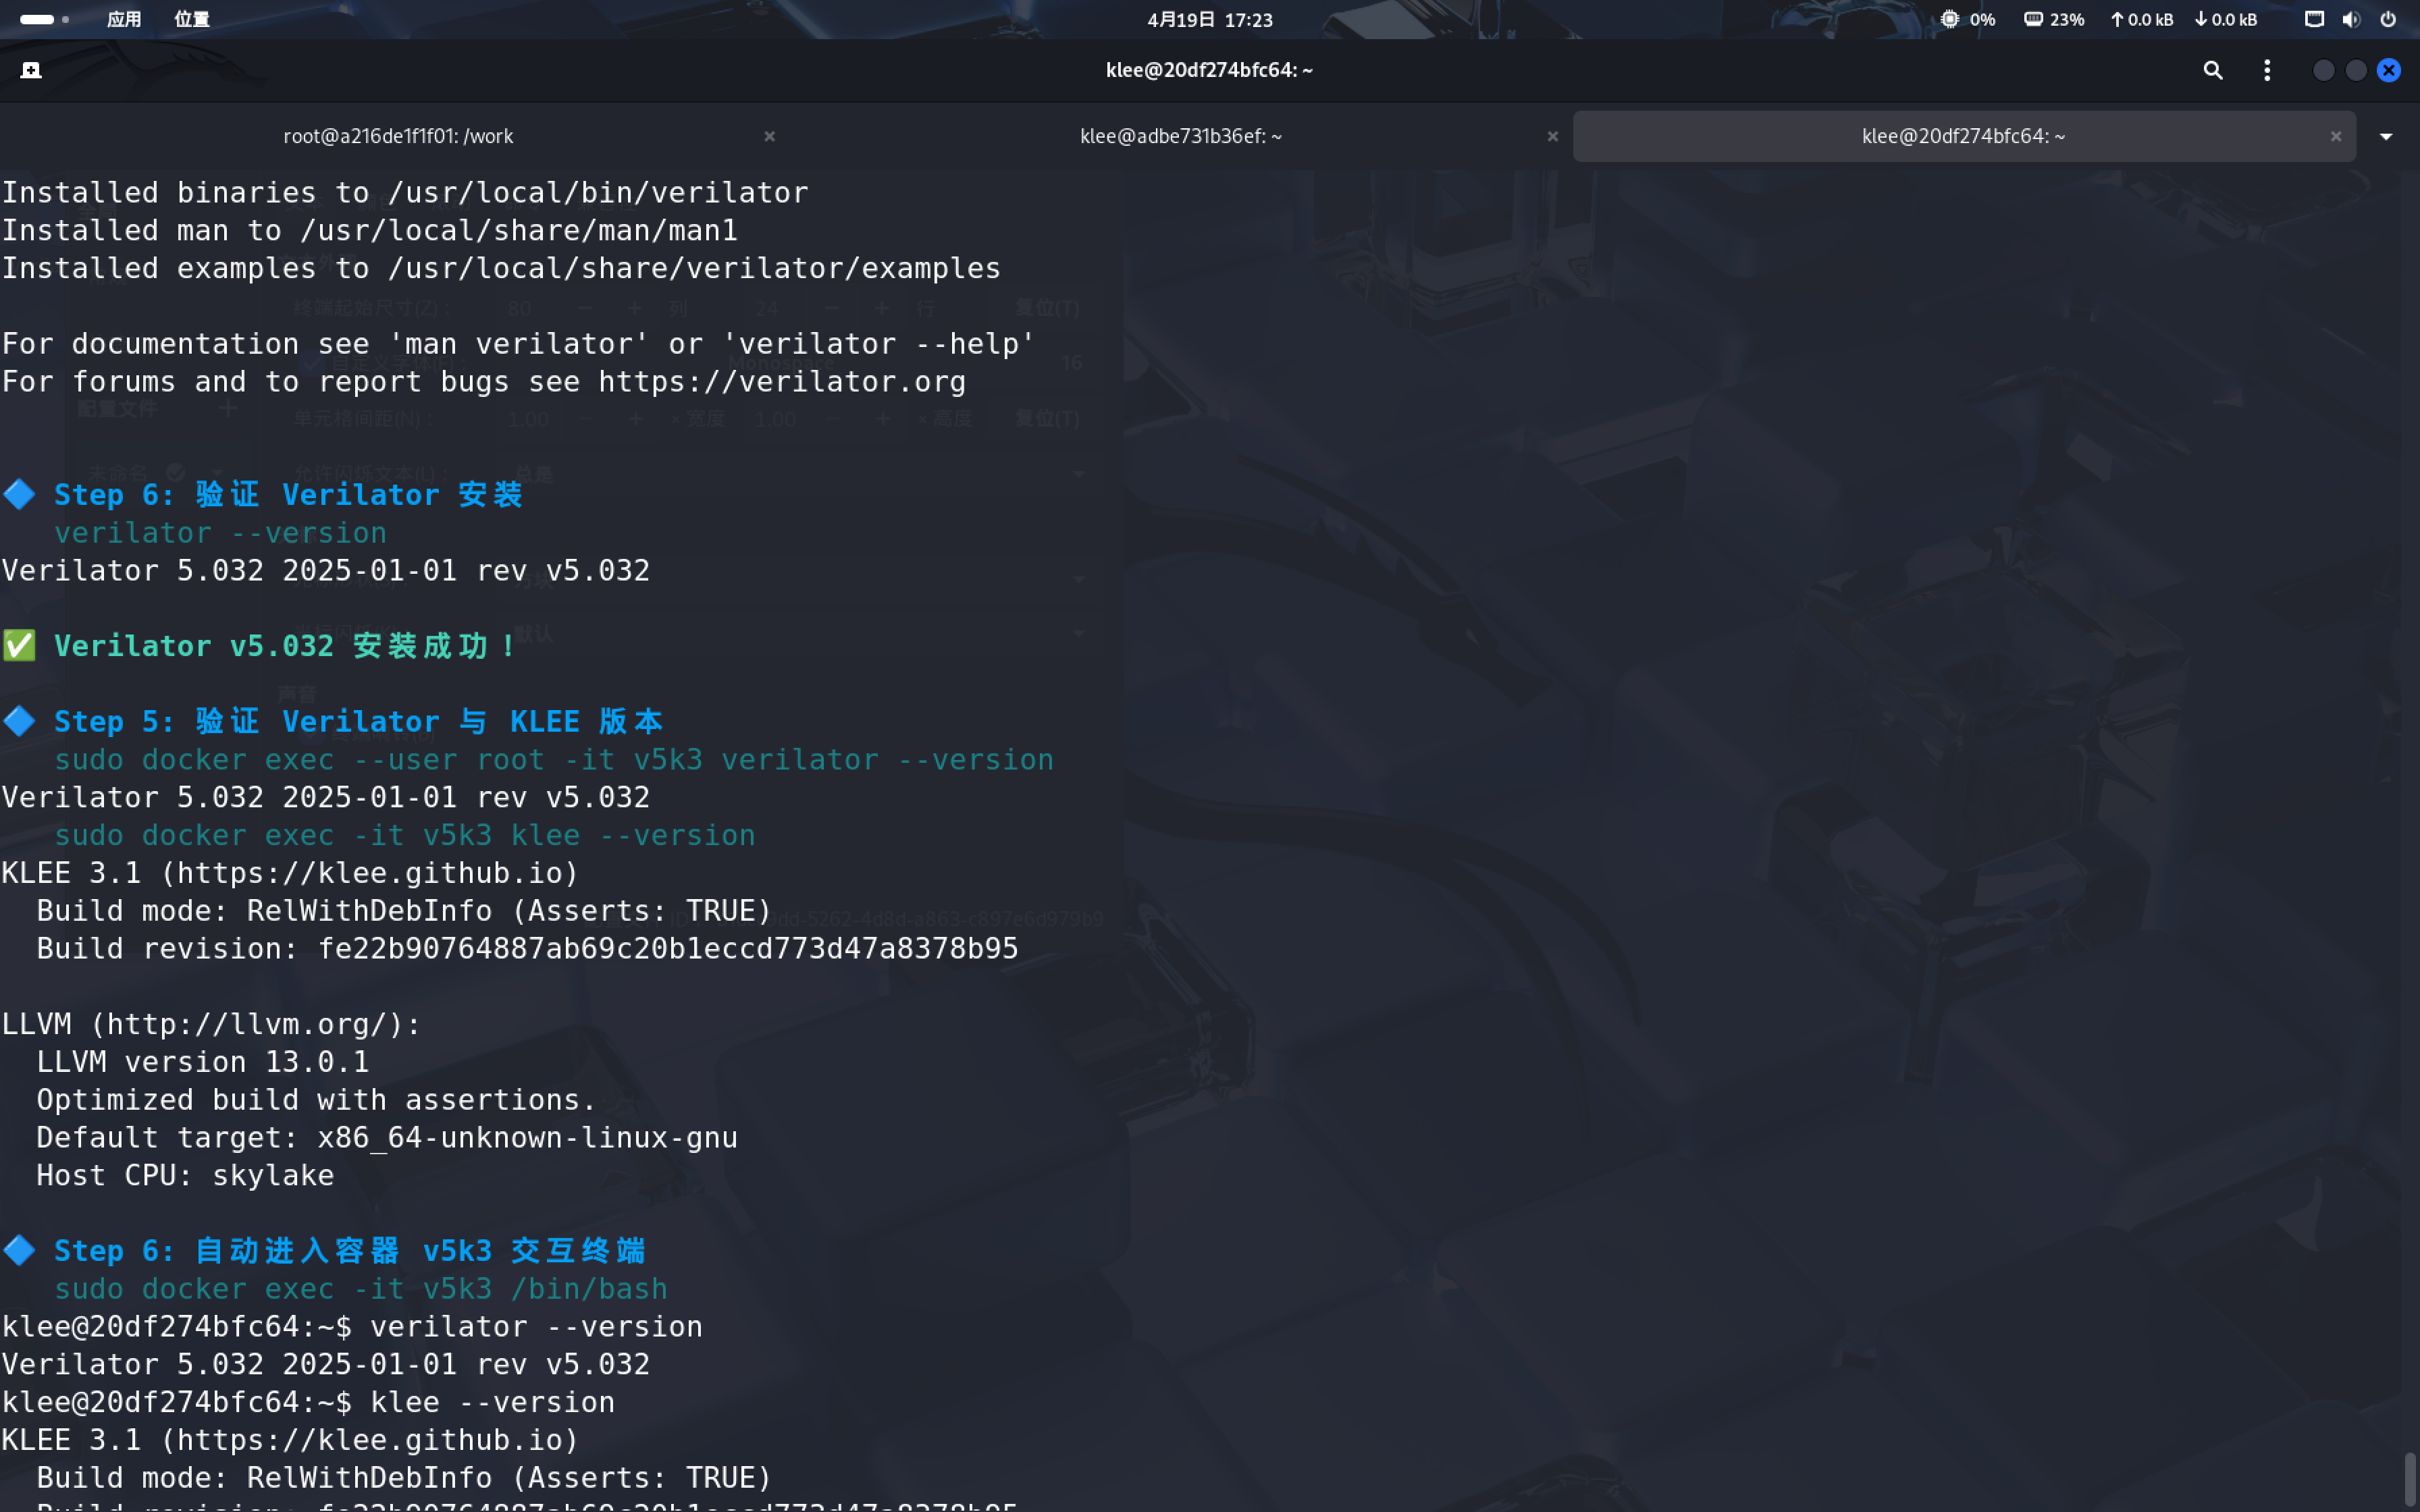The width and height of the screenshot is (2420, 1512).
Task: Click the first 'Build revision: fe22b907...' line
Action: pos(528,948)
